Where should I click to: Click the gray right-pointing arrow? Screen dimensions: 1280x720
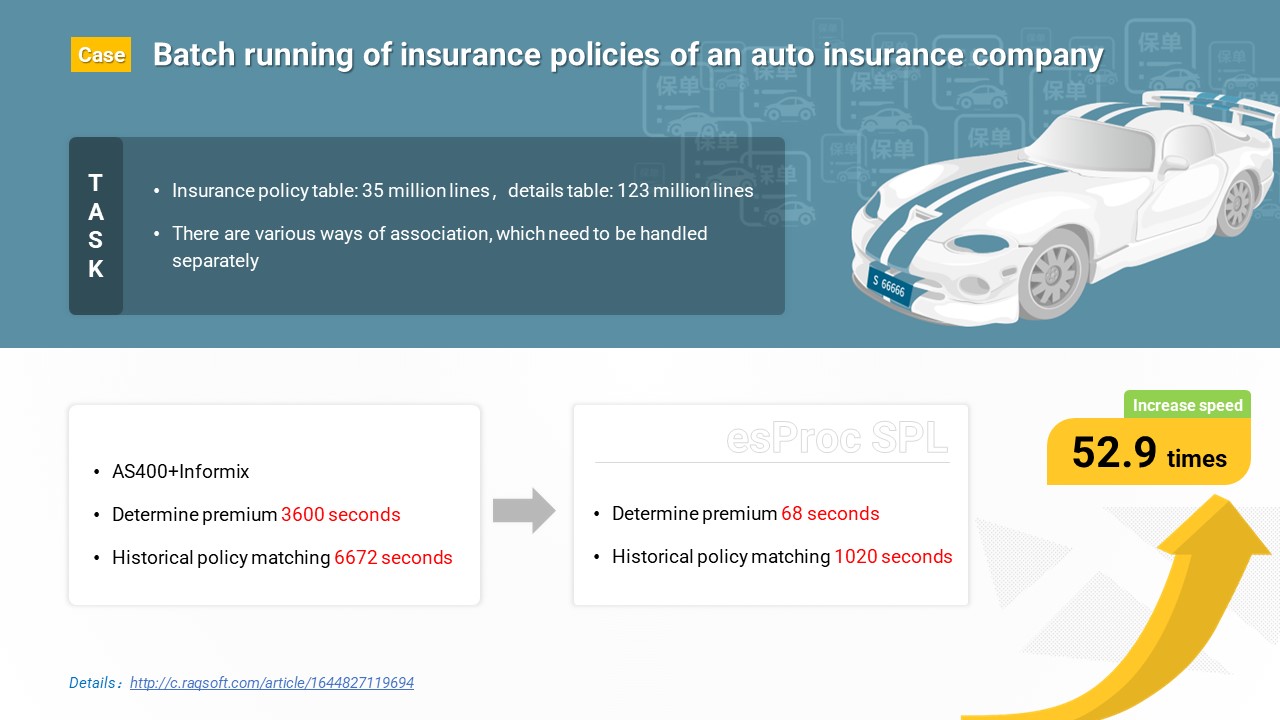pyautogui.click(x=523, y=511)
